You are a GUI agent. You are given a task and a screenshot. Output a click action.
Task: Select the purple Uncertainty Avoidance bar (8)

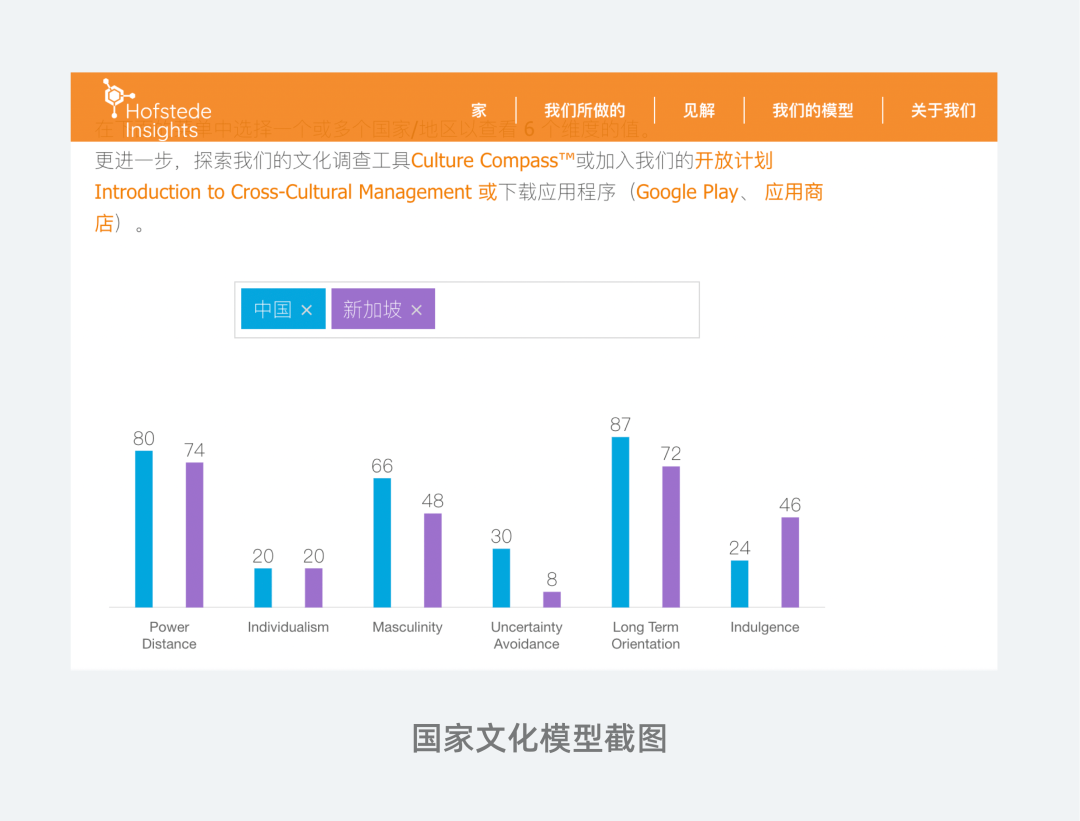tap(552, 599)
